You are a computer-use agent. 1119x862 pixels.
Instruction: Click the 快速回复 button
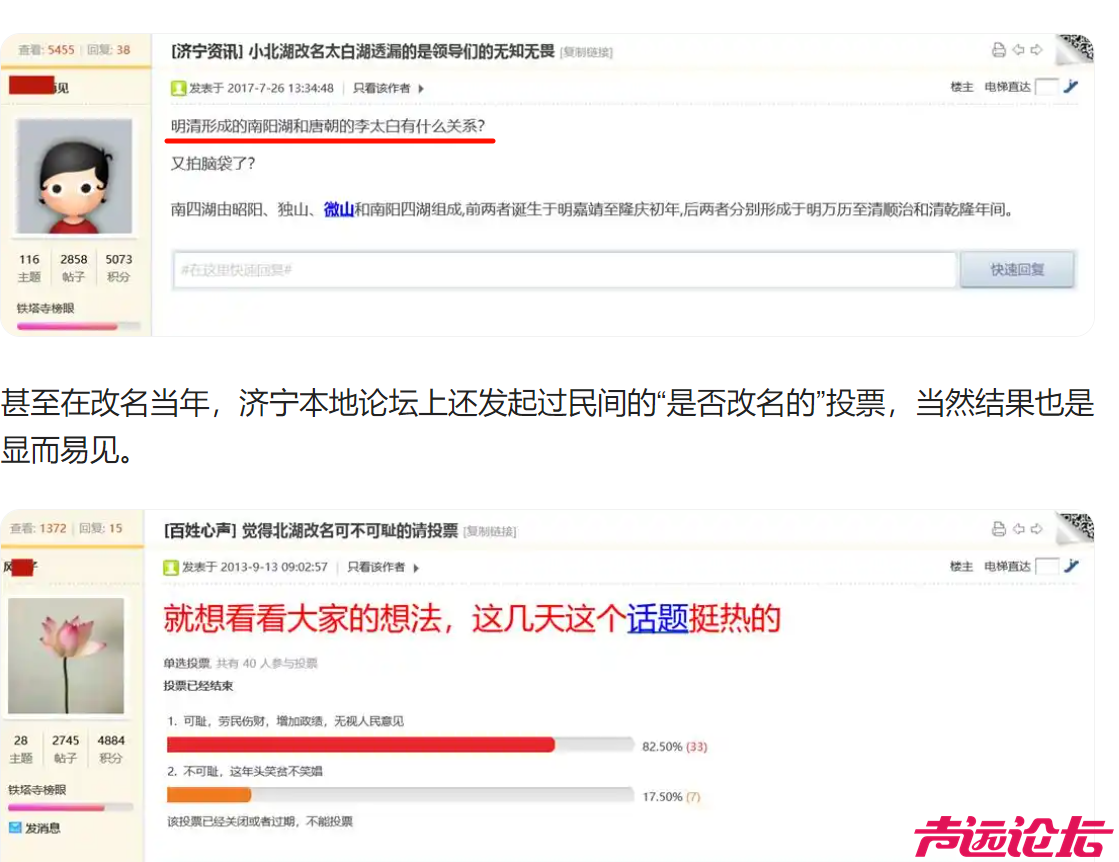(x=1017, y=270)
